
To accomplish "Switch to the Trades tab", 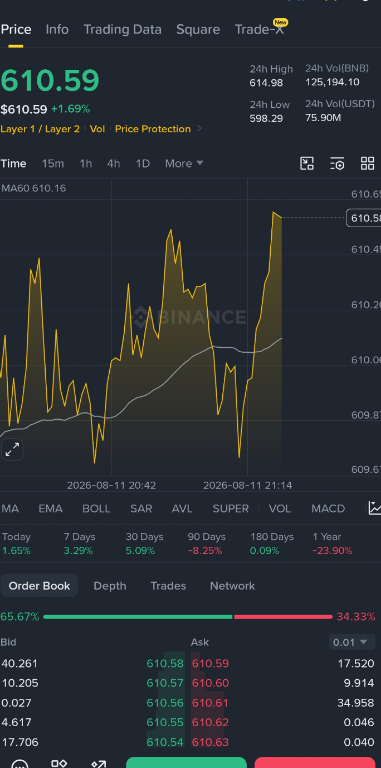I will 168,586.
